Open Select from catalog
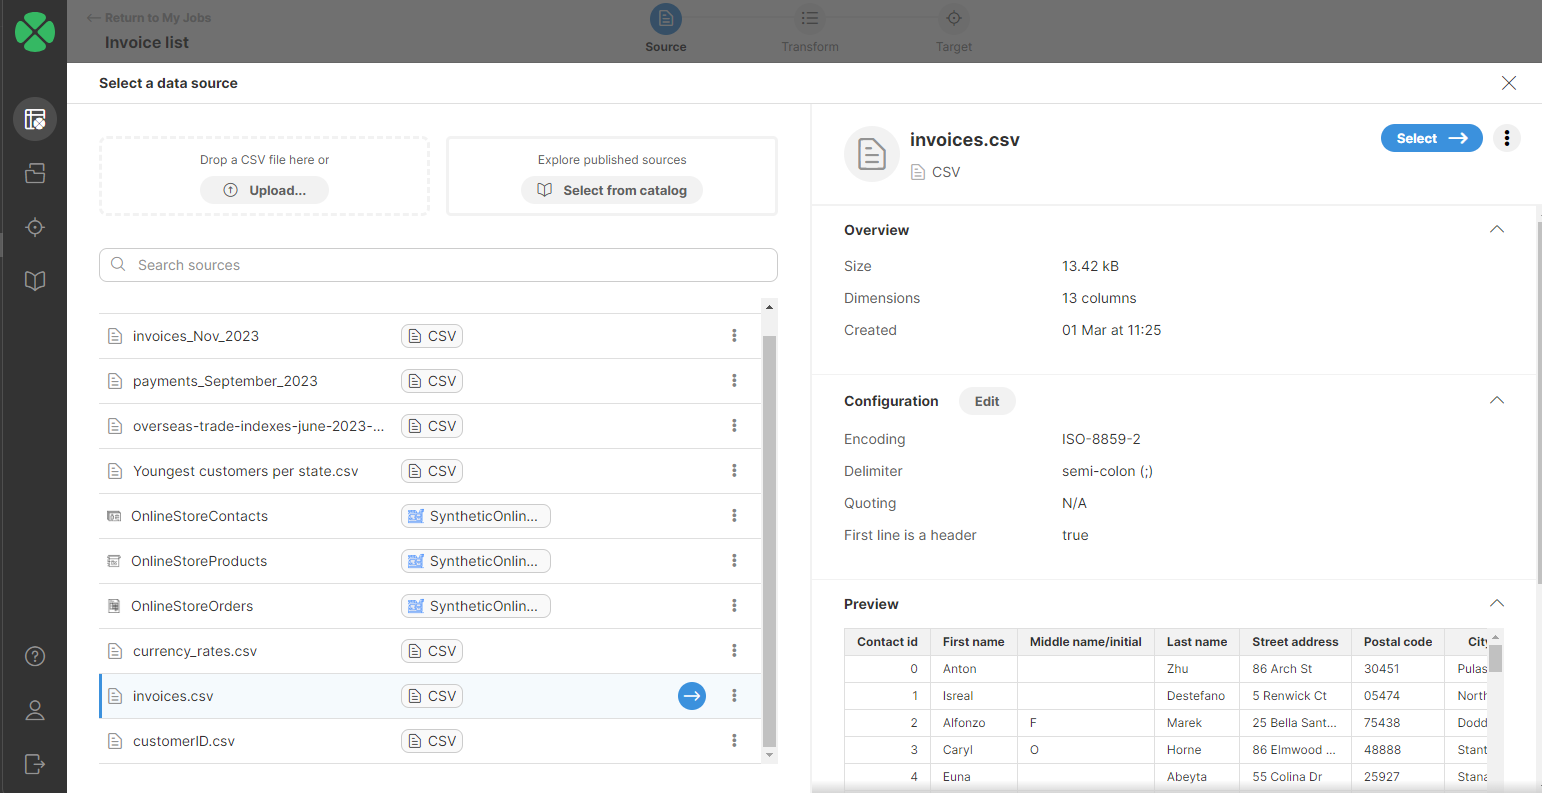 click(611, 190)
